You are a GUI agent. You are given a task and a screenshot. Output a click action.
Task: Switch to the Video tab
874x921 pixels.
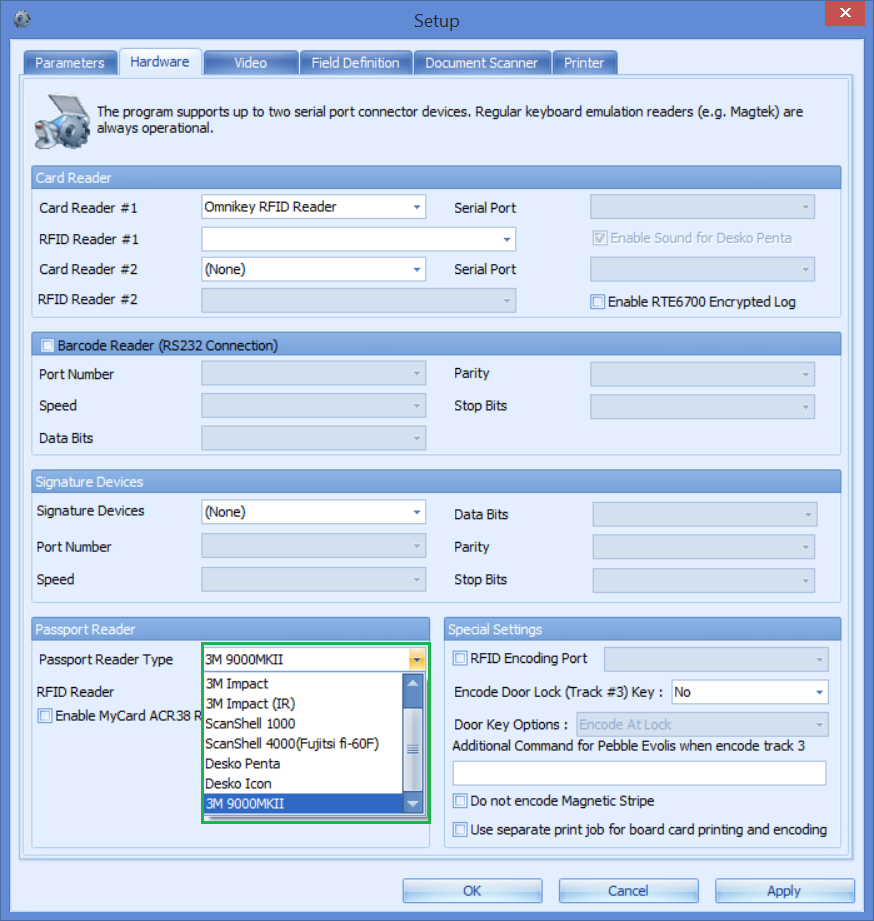click(250, 61)
